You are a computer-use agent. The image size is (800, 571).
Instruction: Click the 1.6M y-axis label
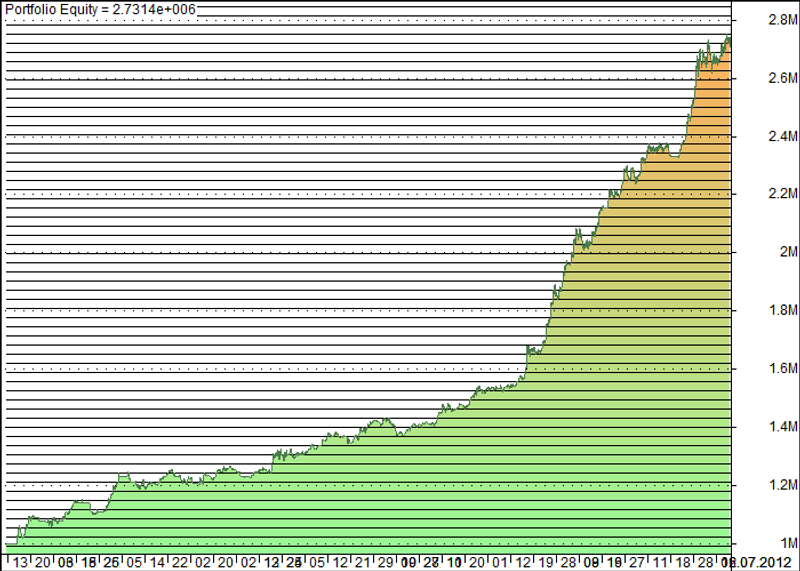click(782, 368)
